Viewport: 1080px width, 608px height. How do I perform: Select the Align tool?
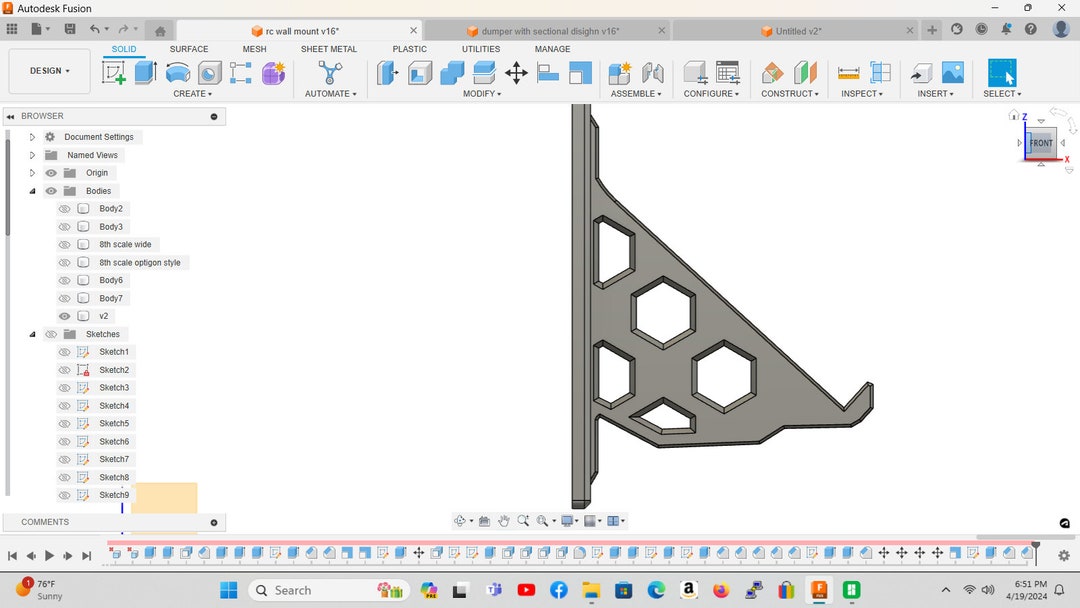coord(548,72)
